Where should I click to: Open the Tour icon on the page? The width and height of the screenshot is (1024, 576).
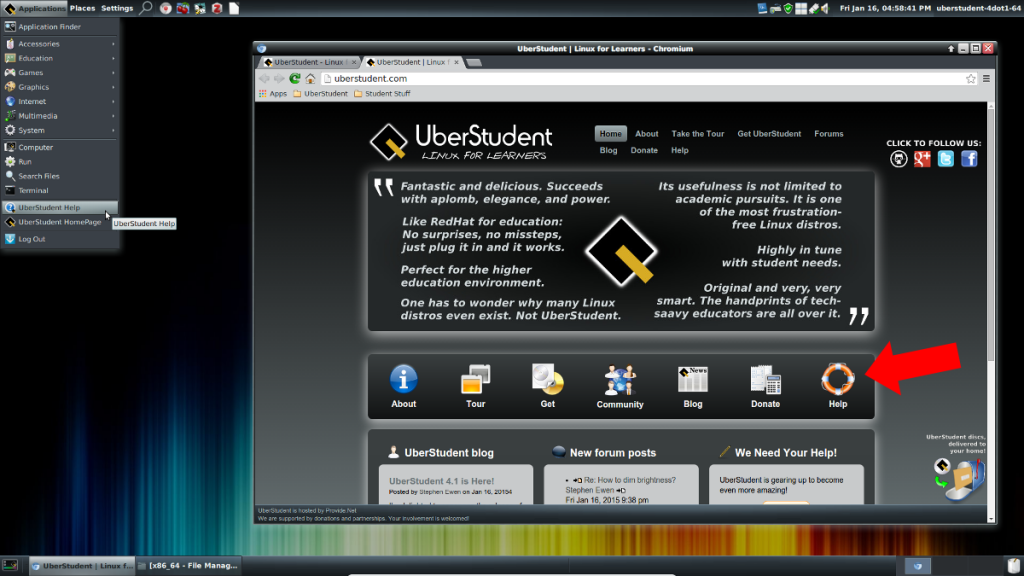(475, 380)
